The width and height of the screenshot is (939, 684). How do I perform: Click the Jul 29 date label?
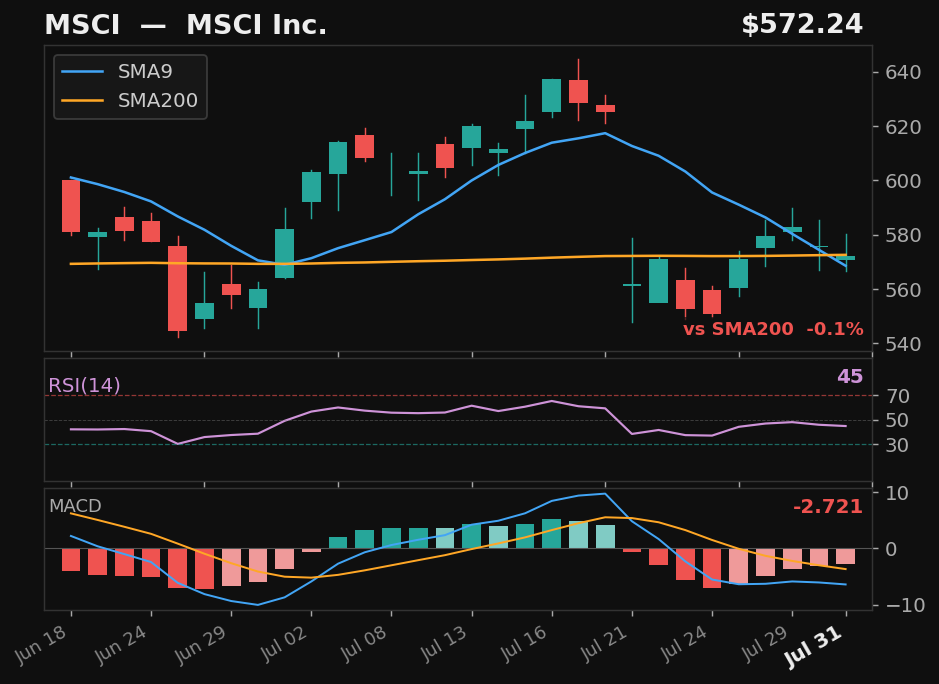point(764,644)
